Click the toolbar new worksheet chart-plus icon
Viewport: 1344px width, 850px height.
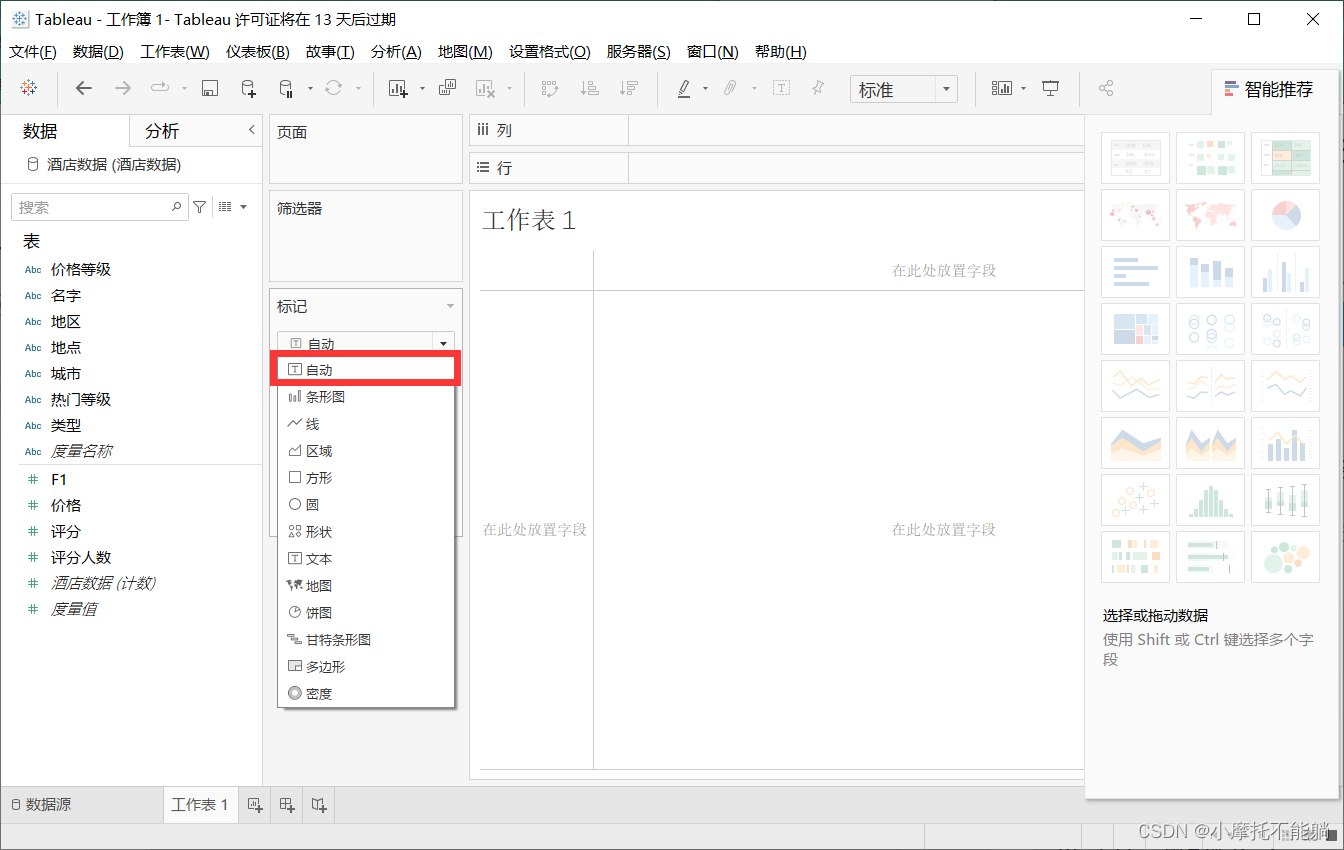[x=398, y=89]
